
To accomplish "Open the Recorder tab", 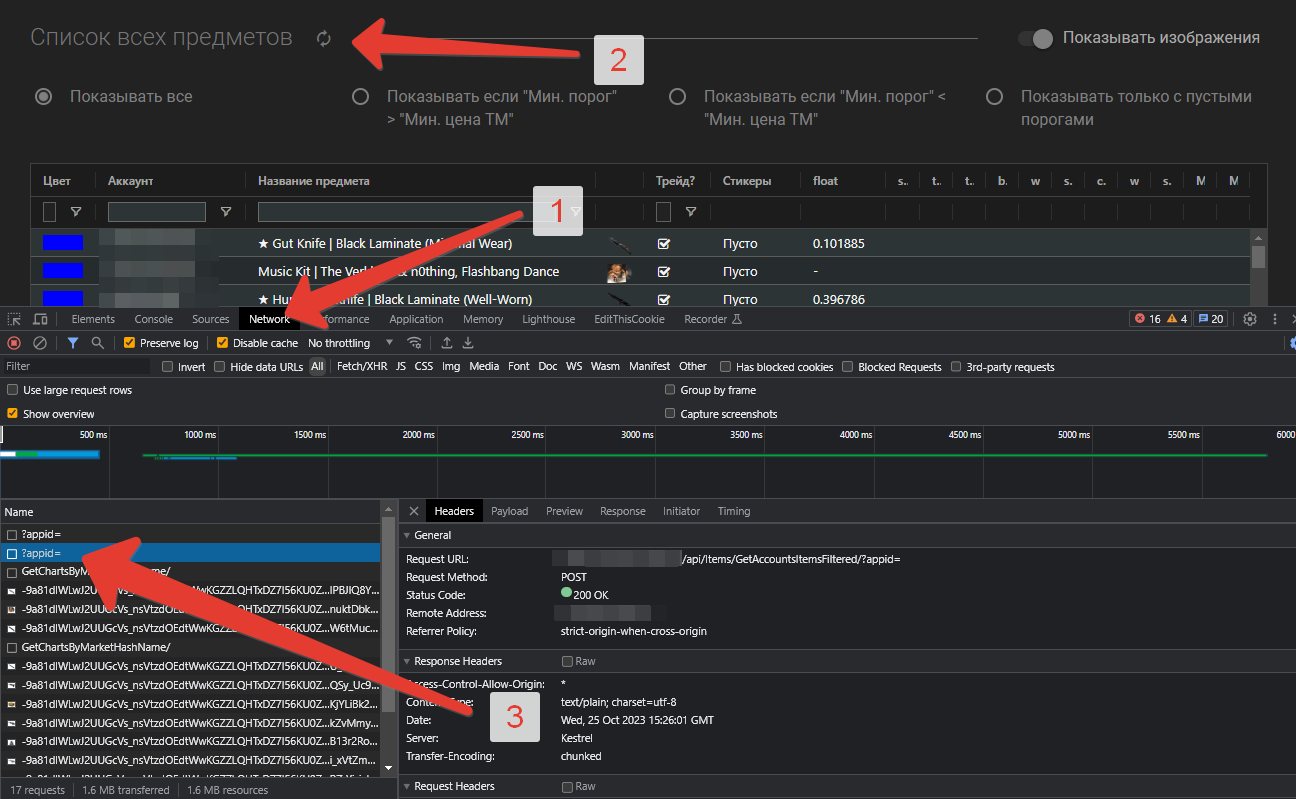I will [713, 319].
